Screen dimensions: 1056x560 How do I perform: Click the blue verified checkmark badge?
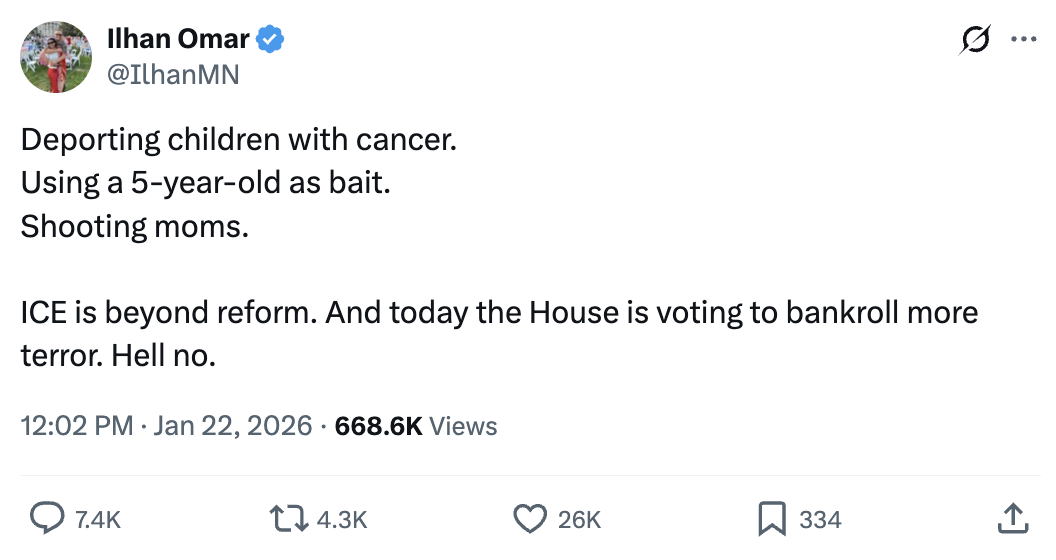271,40
